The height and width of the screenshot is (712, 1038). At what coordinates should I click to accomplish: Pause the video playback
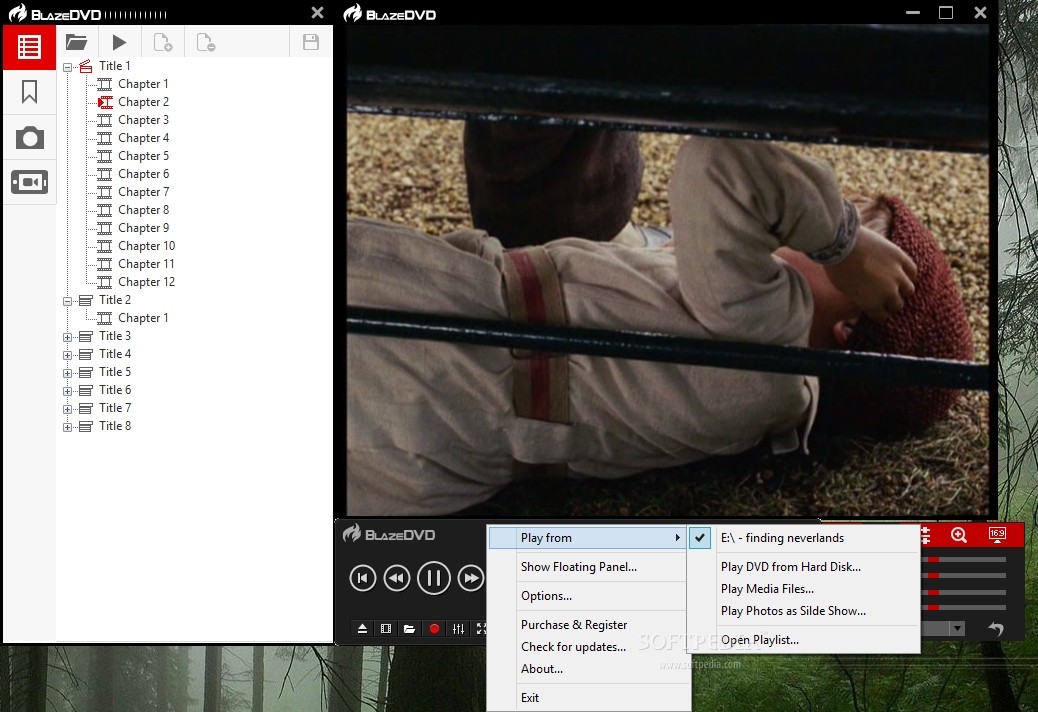point(434,578)
